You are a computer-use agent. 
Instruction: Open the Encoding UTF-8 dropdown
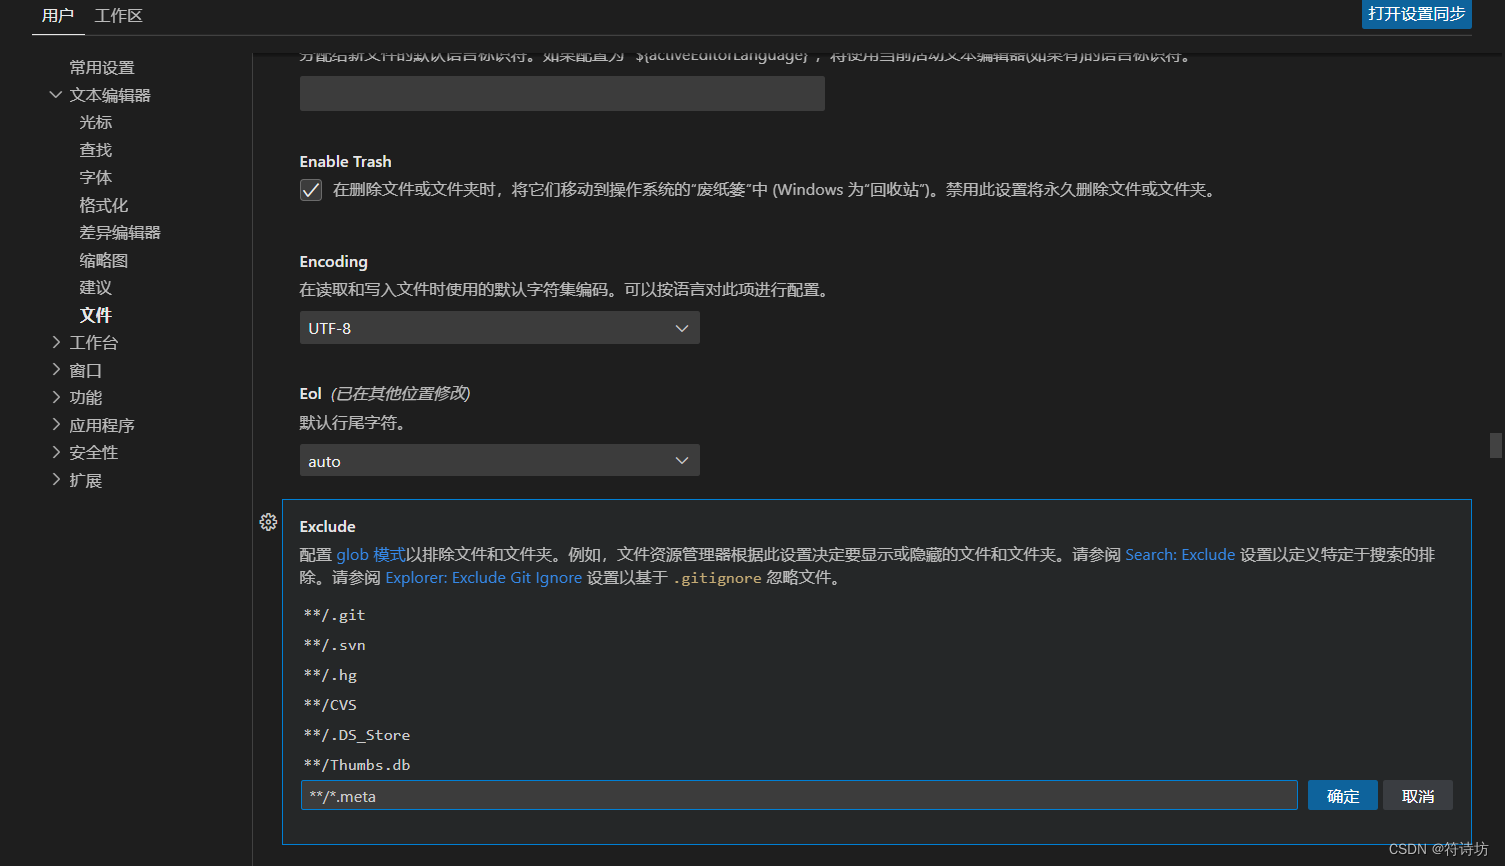(499, 328)
